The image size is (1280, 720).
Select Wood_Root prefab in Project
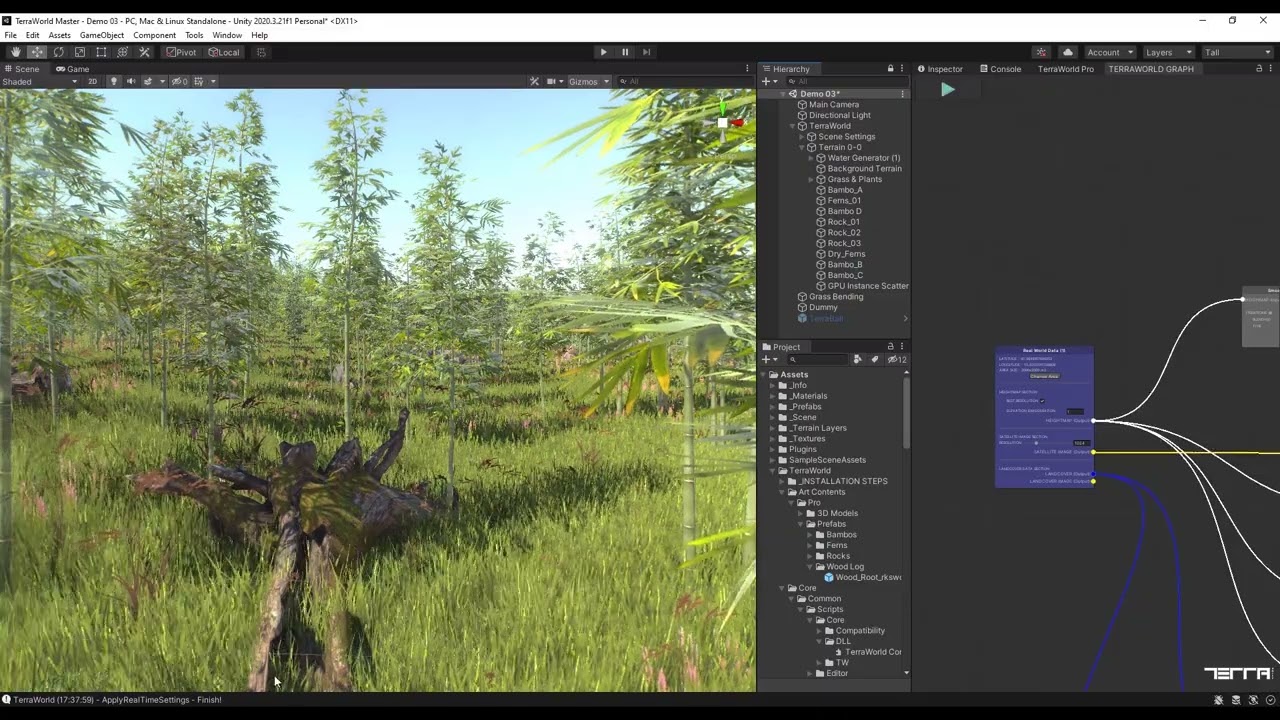tap(862, 577)
